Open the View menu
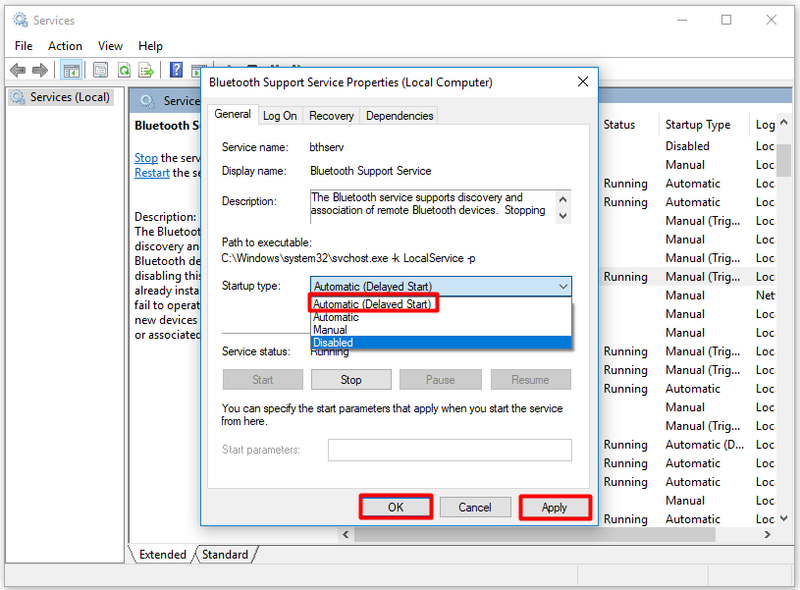 [x=110, y=46]
